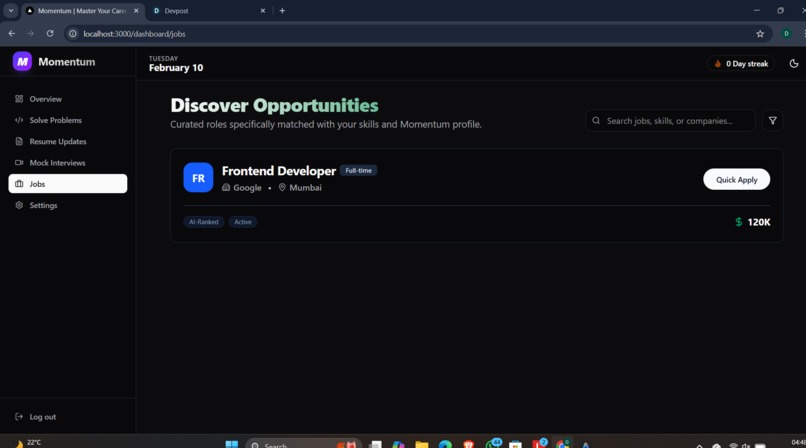Close the Momentum tab
Screen dimensions: 806x448
pyautogui.click(x=136, y=11)
